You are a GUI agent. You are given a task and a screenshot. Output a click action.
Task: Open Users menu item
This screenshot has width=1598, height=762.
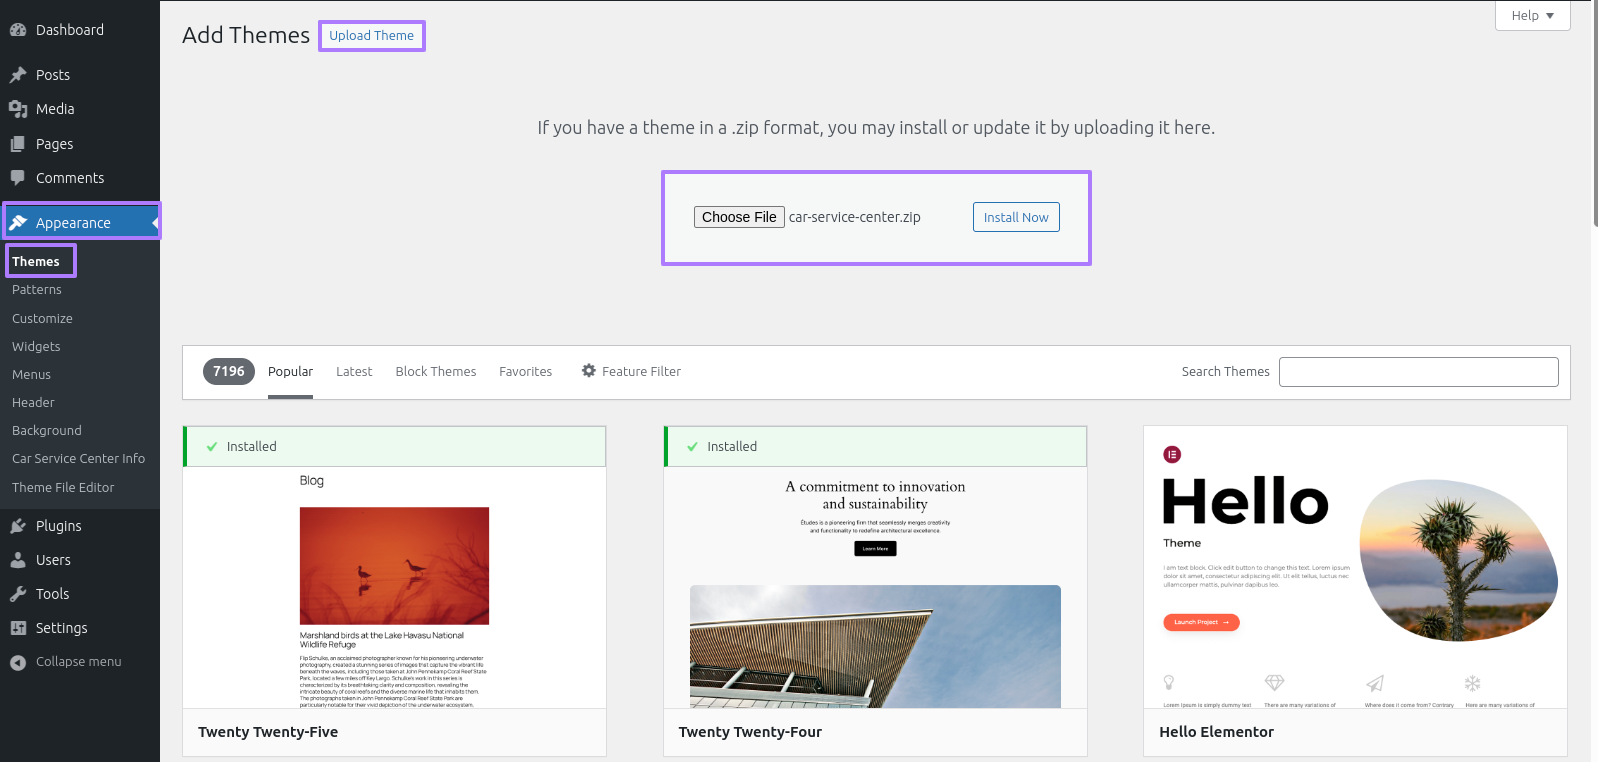point(80,560)
